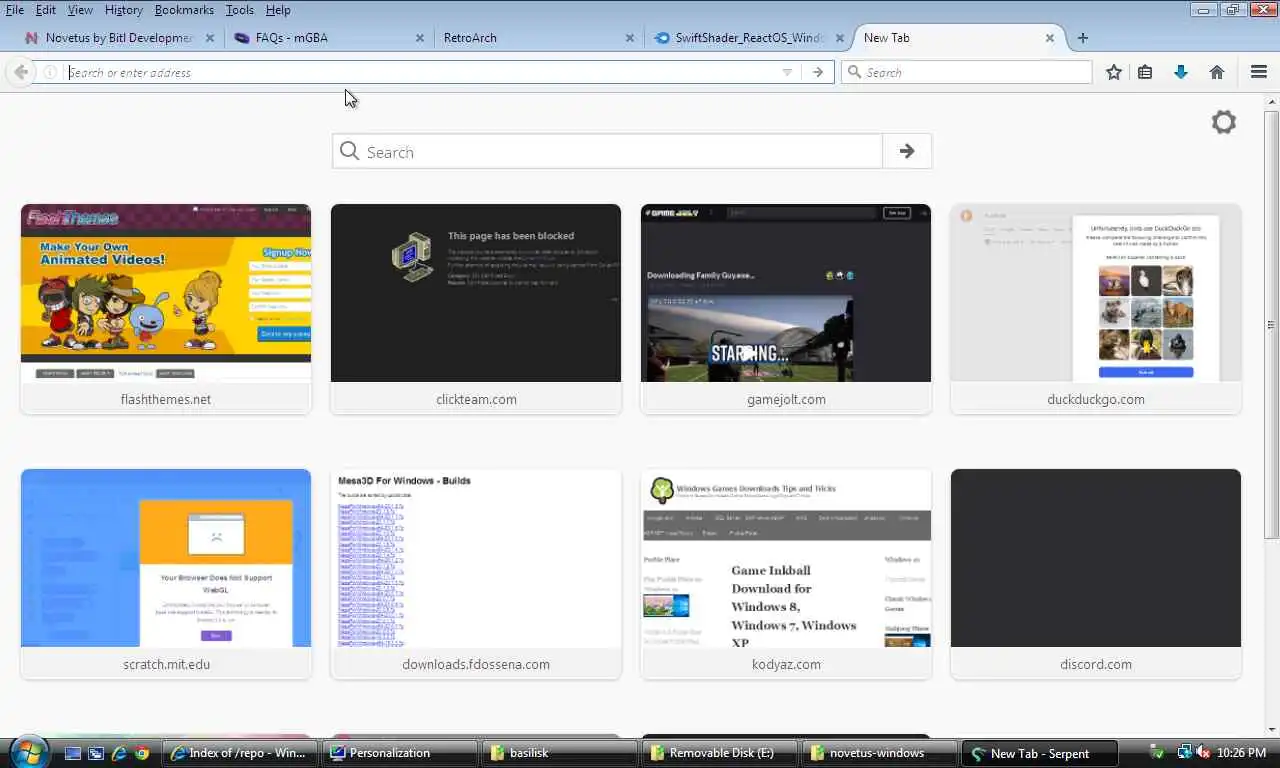Open a new tab with plus button

click(x=1083, y=38)
